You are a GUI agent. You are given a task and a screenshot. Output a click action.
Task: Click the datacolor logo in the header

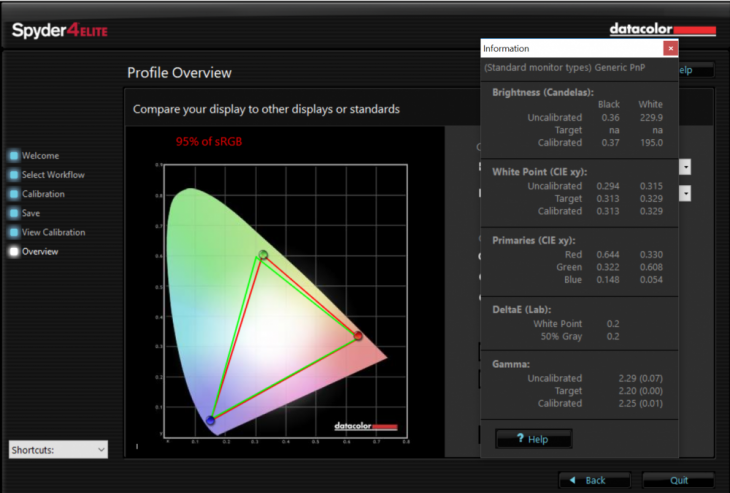pyautogui.click(x=662, y=29)
